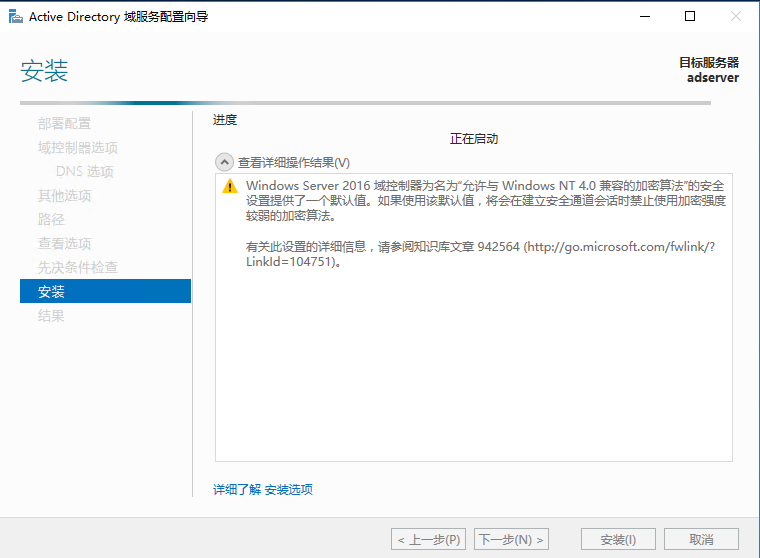760x558 pixels.
Task: Select 部署配置 in the wizard sidebar
Action: point(64,124)
